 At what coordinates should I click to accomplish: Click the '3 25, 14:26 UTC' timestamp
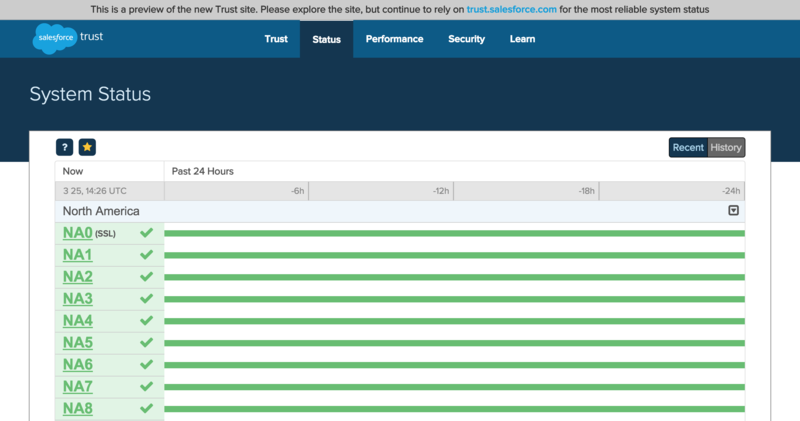94,191
